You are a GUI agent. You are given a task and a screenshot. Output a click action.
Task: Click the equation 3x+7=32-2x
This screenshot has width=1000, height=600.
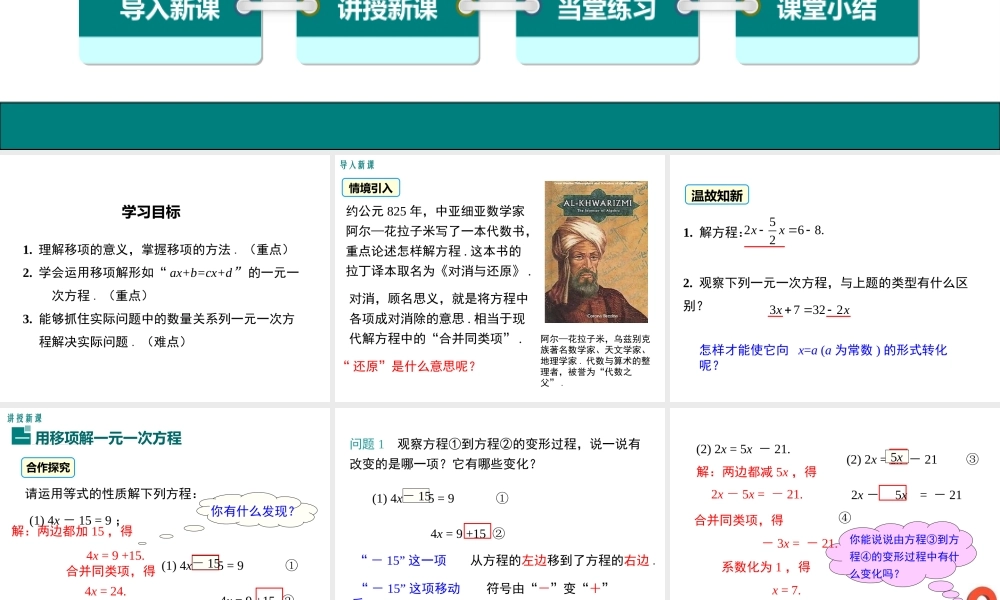tap(809, 311)
